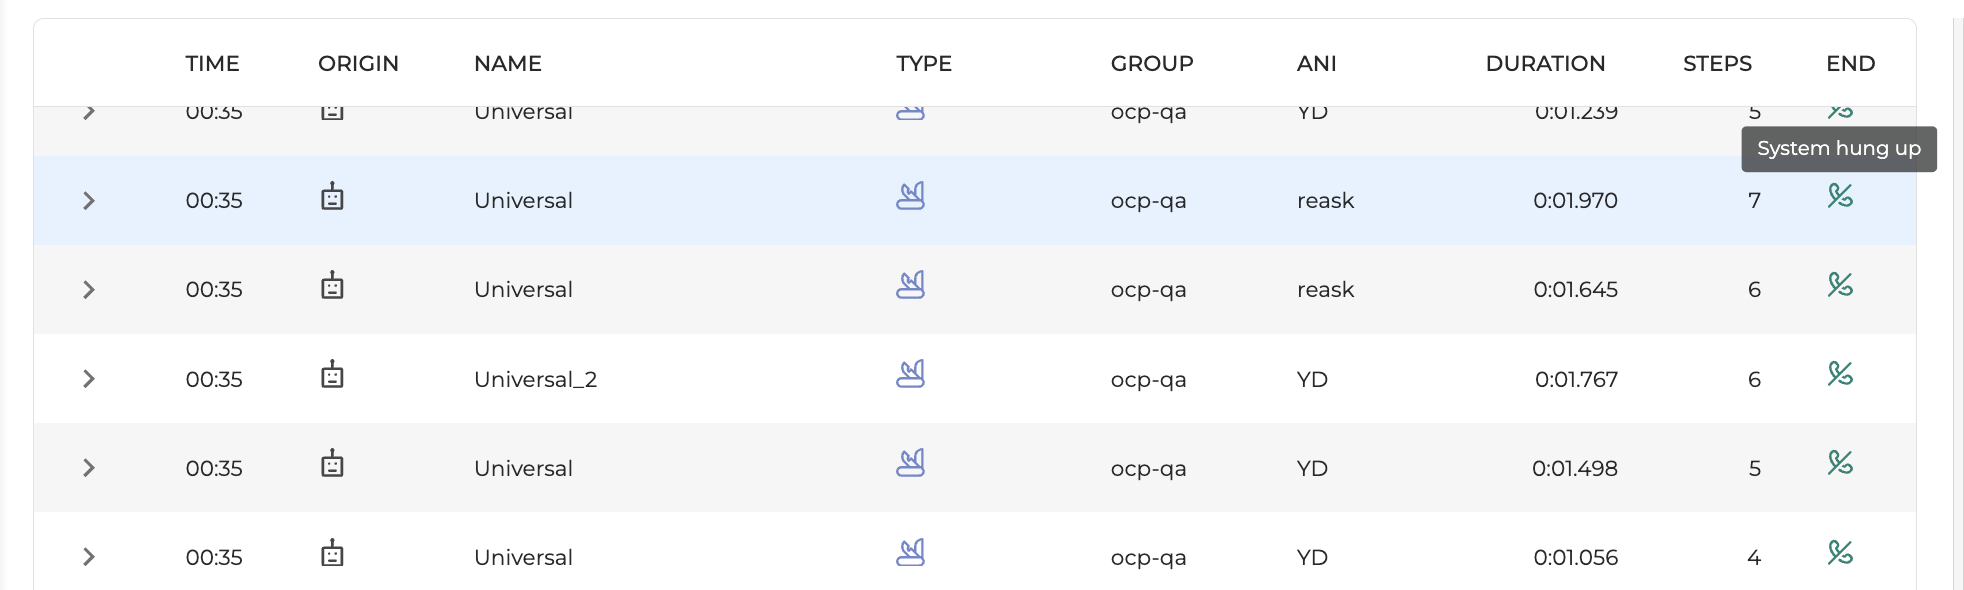The width and height of the screenshot is (1964, 590).
Task: Click the call type icon for the 0:01.056 call
Action: coord(910,553)
